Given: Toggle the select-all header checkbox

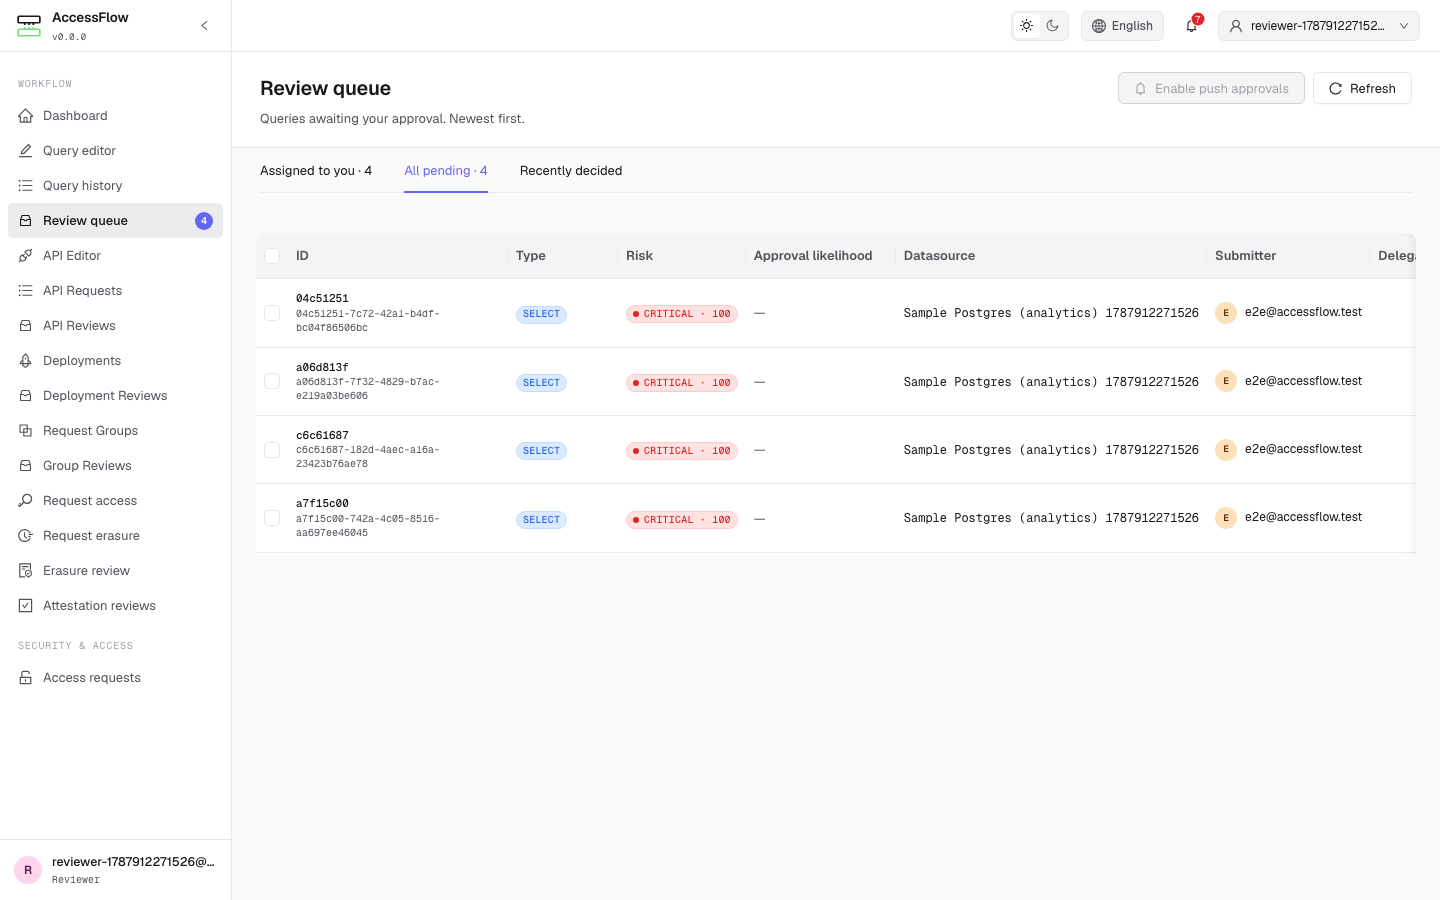Looking at the screenshot, I should 272,256.
